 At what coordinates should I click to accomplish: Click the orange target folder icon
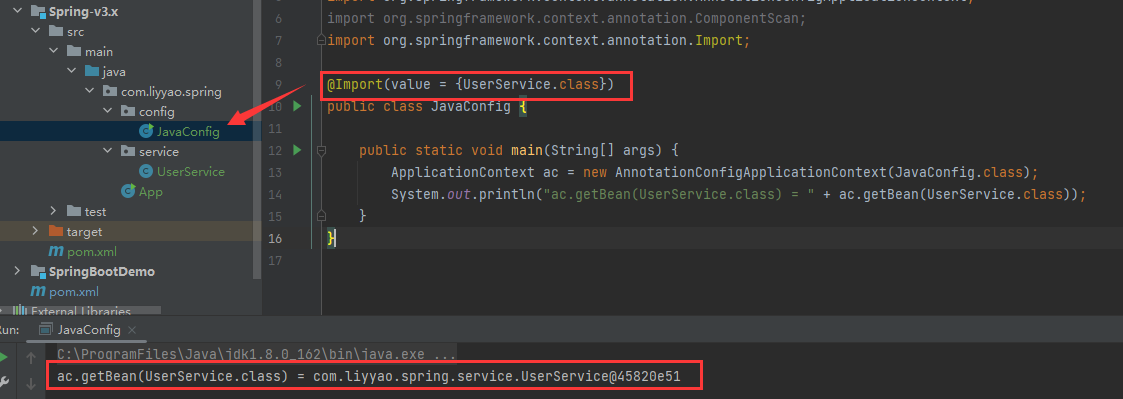point(56,231)
